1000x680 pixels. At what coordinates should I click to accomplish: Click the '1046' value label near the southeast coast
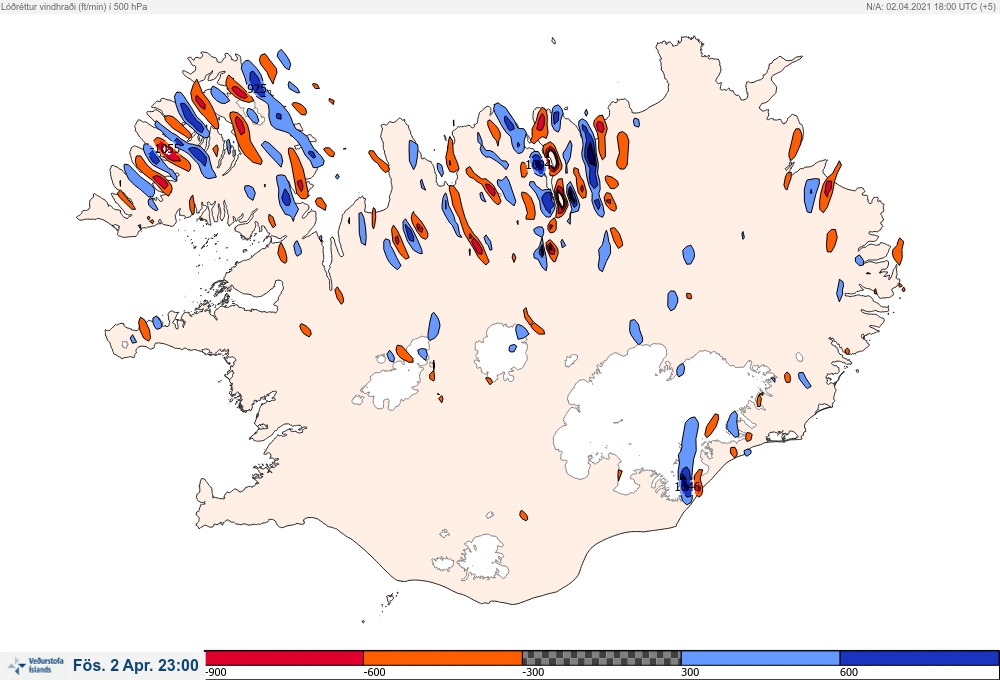point(687,487)
